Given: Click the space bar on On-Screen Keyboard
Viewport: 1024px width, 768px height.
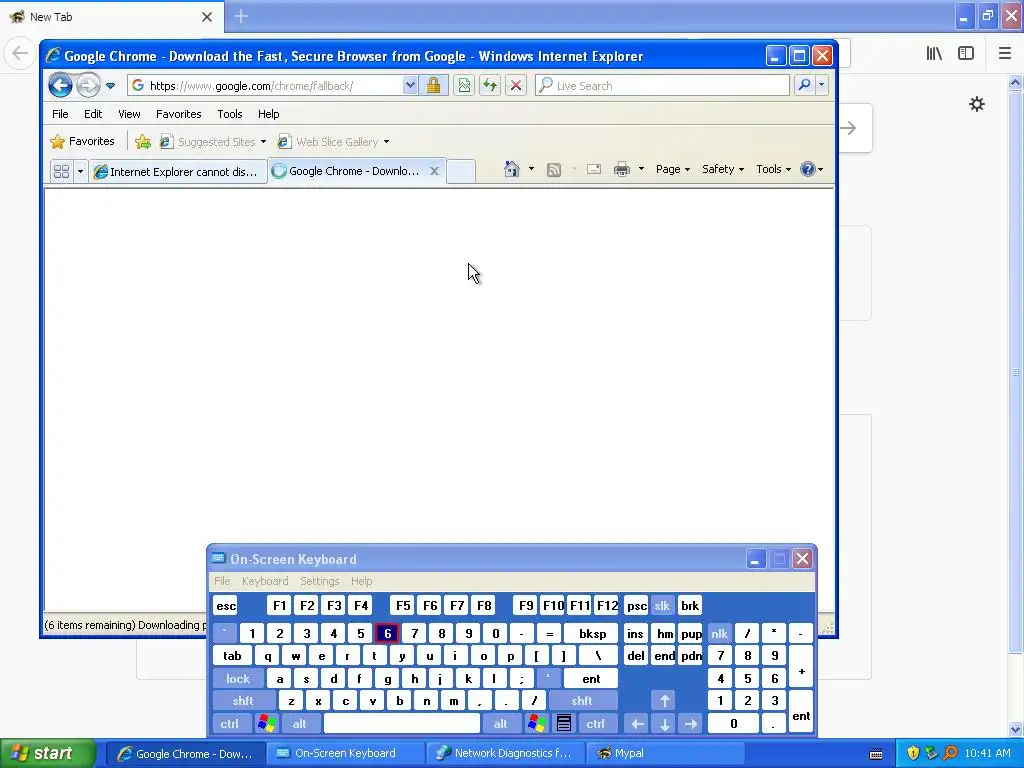Looking at the screenshot, I should (x=402, y=723).
